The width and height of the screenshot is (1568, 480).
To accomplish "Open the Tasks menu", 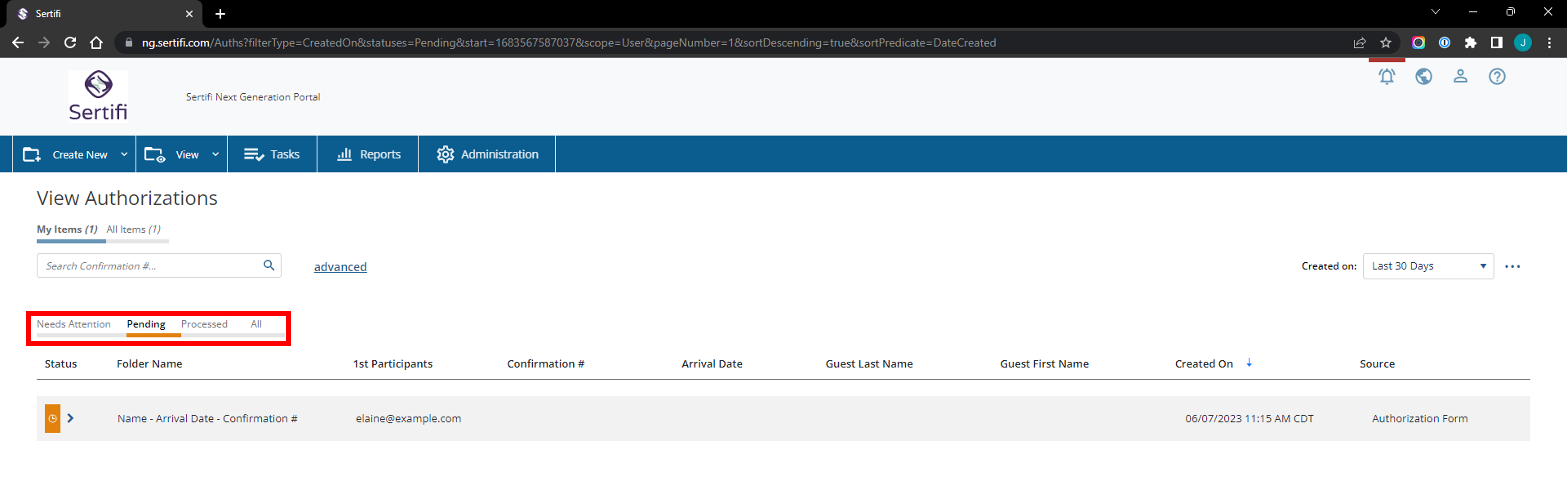I will point(272,154).
